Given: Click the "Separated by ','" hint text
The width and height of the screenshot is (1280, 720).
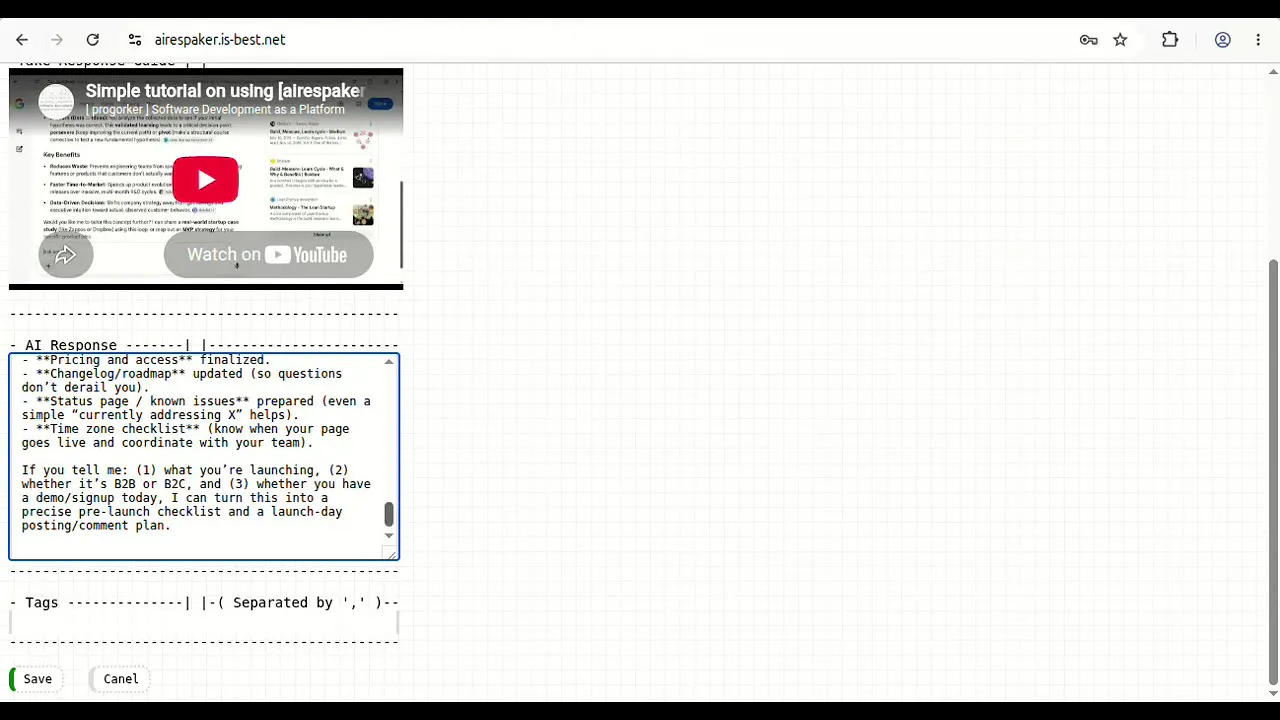Looking at the screenshot, I should click(300, 603).
